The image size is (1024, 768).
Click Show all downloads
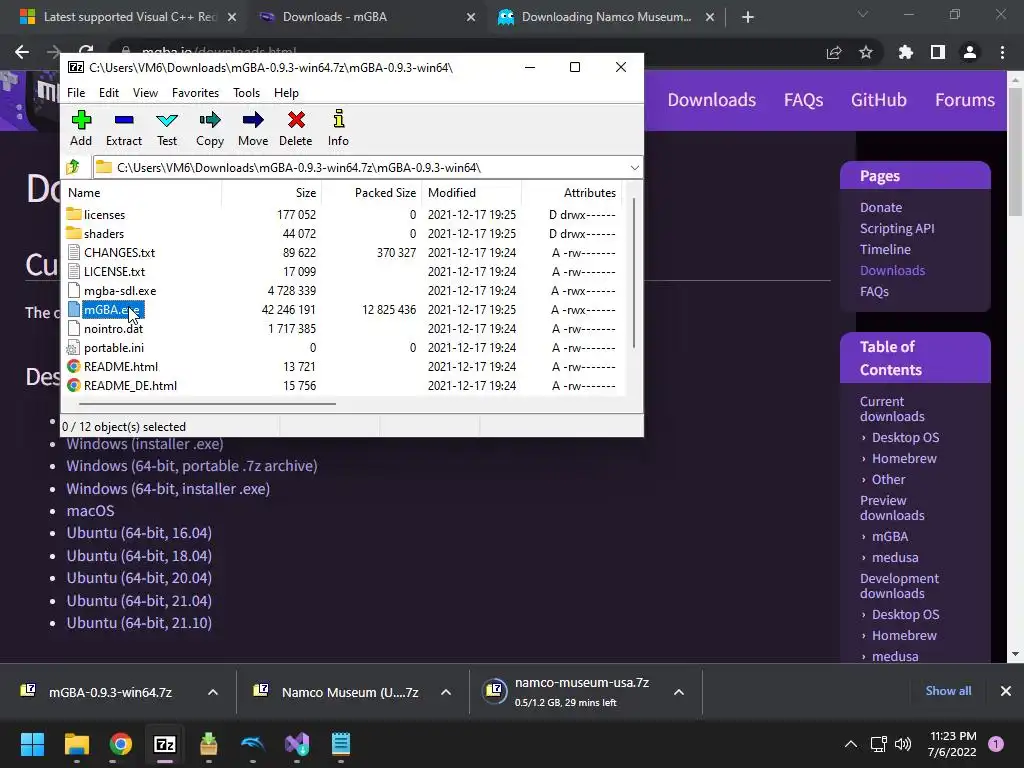(948, 691)
